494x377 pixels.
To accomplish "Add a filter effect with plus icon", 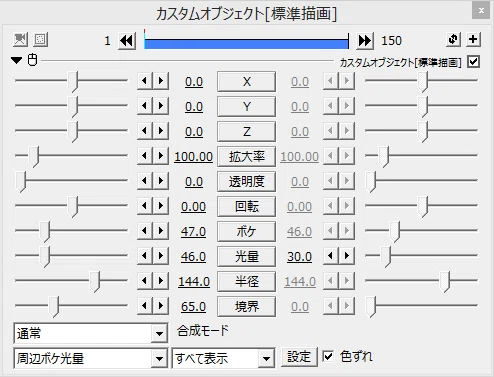I will pyautogui.click(x=473, y=39).
